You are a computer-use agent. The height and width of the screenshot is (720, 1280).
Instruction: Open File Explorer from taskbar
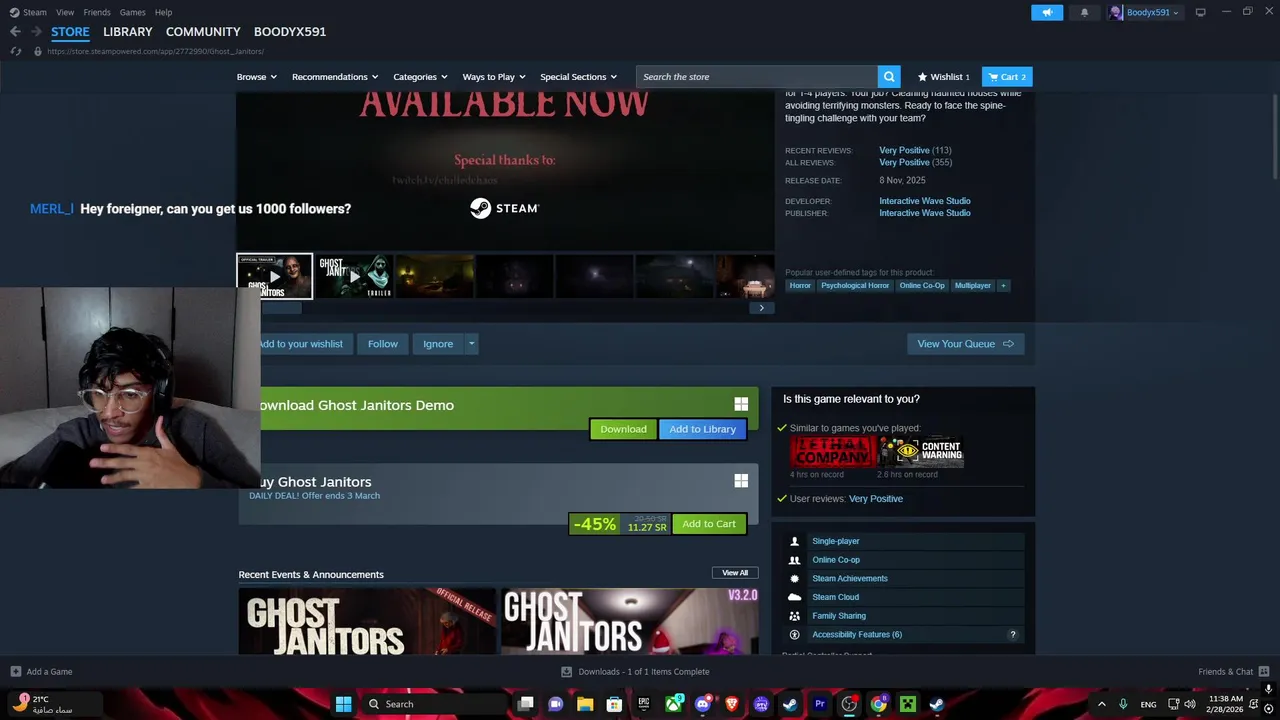coord(585,704)
